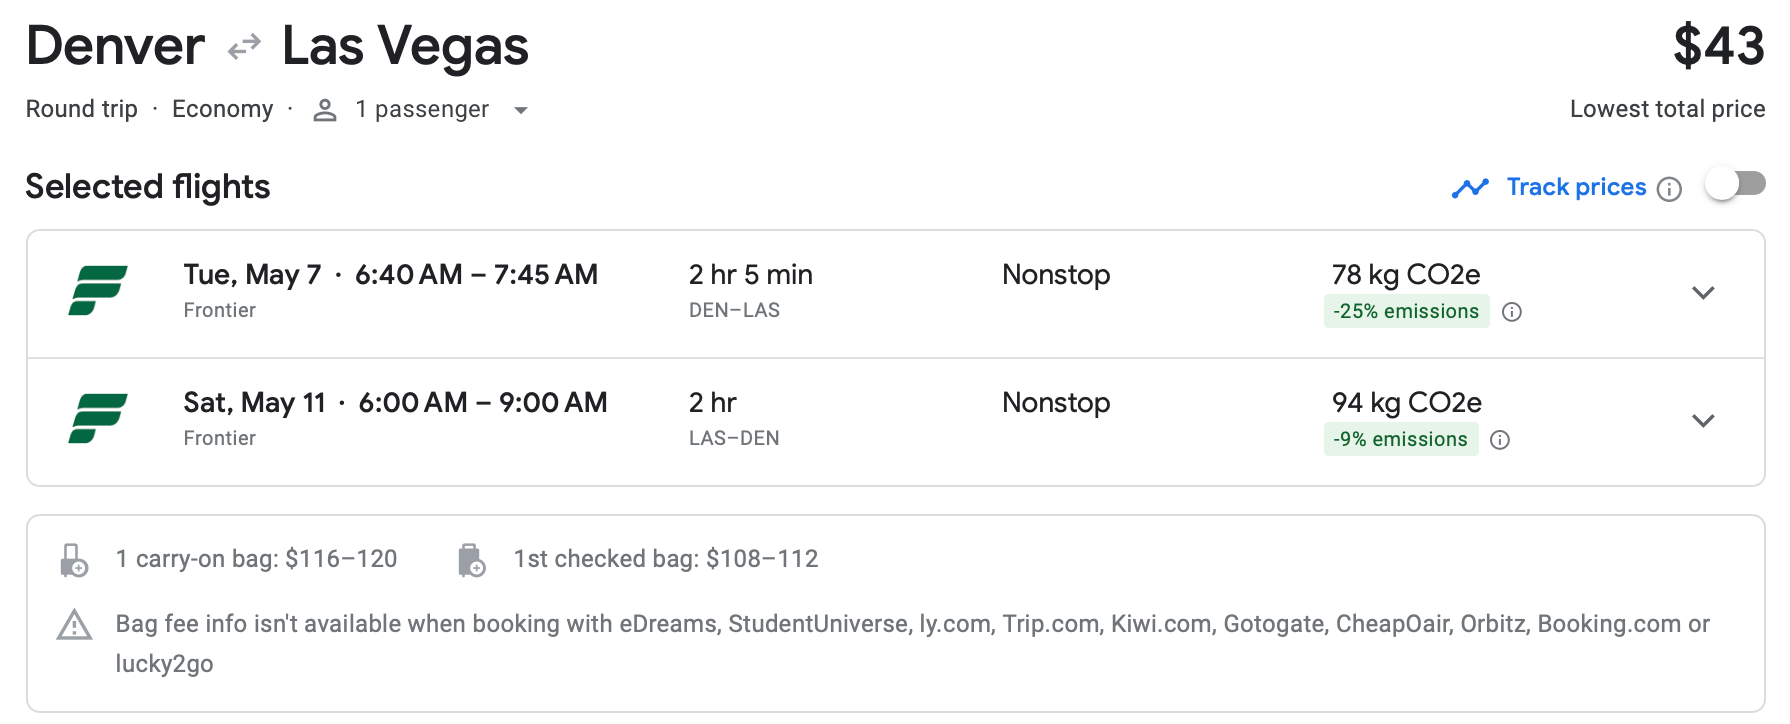
Task: Click the -9% emissions badge
Action: pos(1400,439)
